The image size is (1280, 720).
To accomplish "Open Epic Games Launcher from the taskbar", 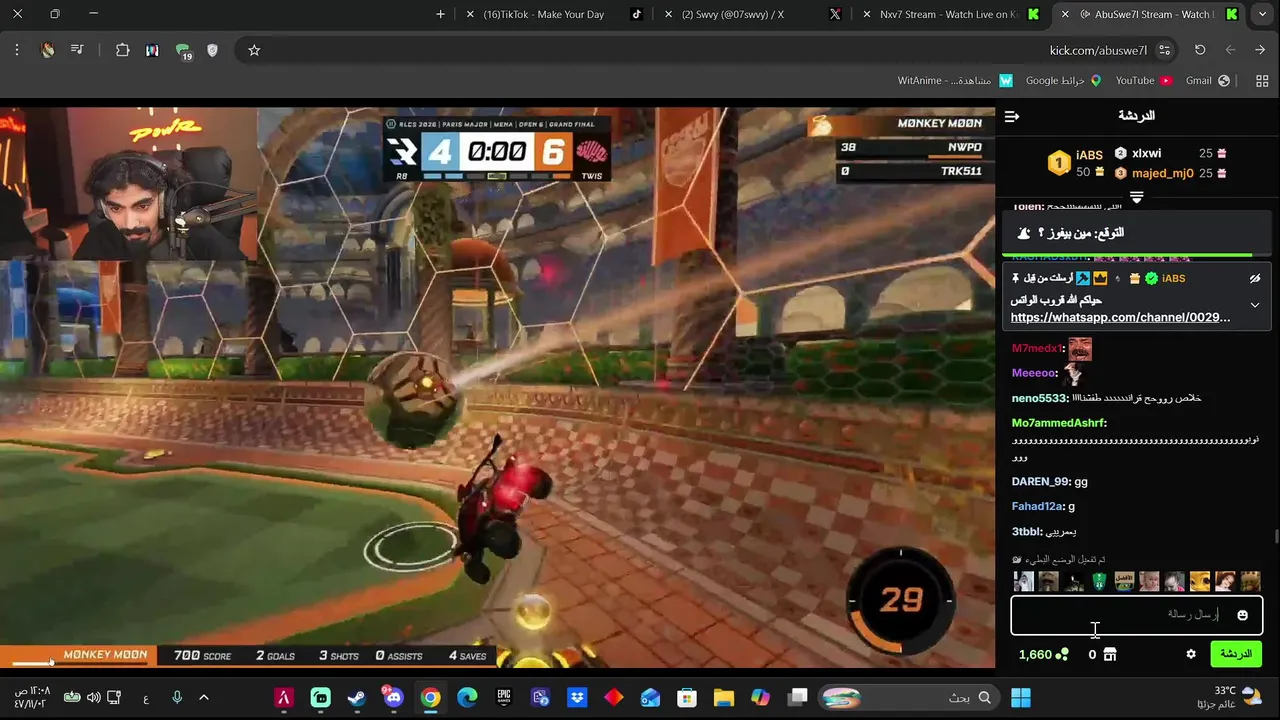I will click(504, 697).
